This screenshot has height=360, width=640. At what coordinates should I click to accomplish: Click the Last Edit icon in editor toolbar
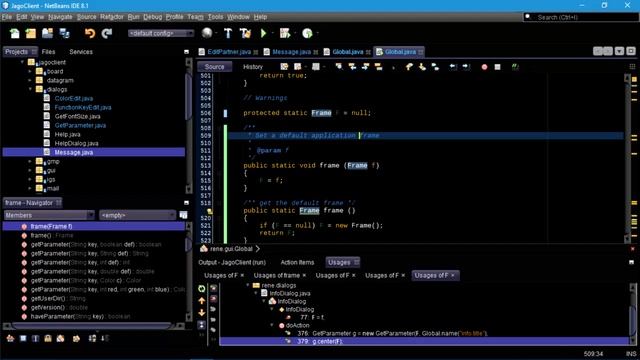click(284, 67)
